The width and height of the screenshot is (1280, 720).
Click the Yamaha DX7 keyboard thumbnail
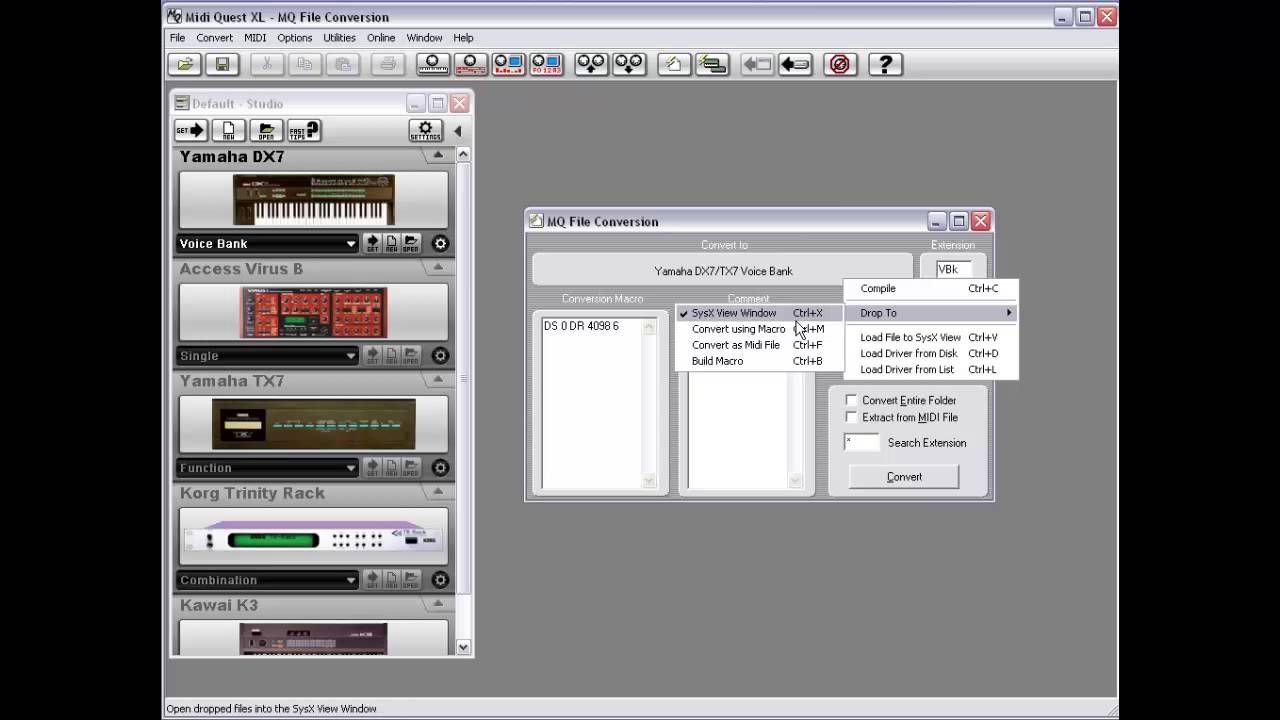coord(314,199)
